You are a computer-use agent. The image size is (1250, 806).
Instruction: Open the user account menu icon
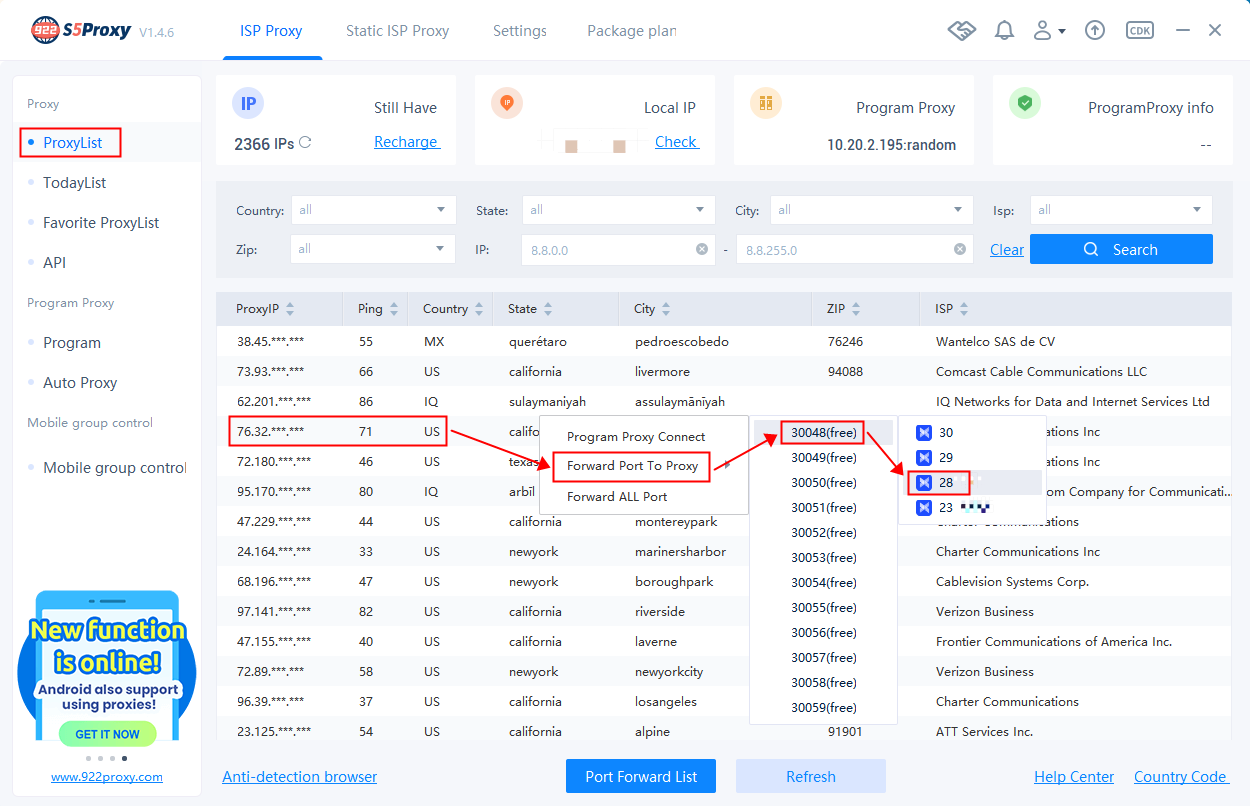[1048, 31]
